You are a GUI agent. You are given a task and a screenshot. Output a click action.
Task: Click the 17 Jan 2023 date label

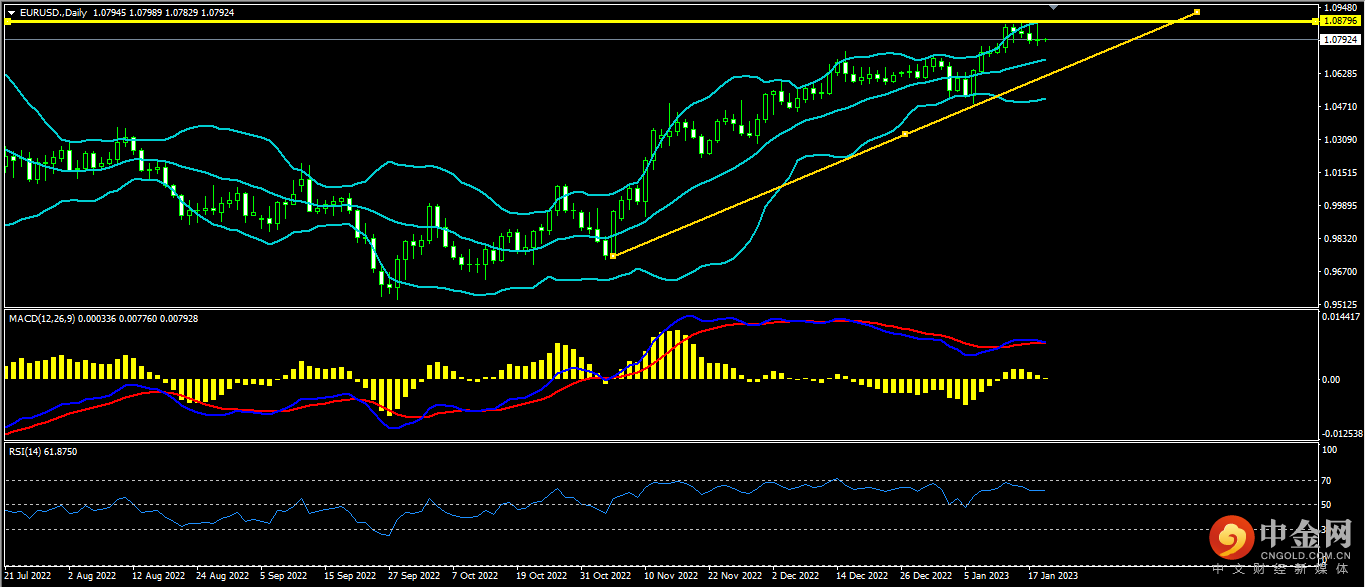coord(1054,576)
